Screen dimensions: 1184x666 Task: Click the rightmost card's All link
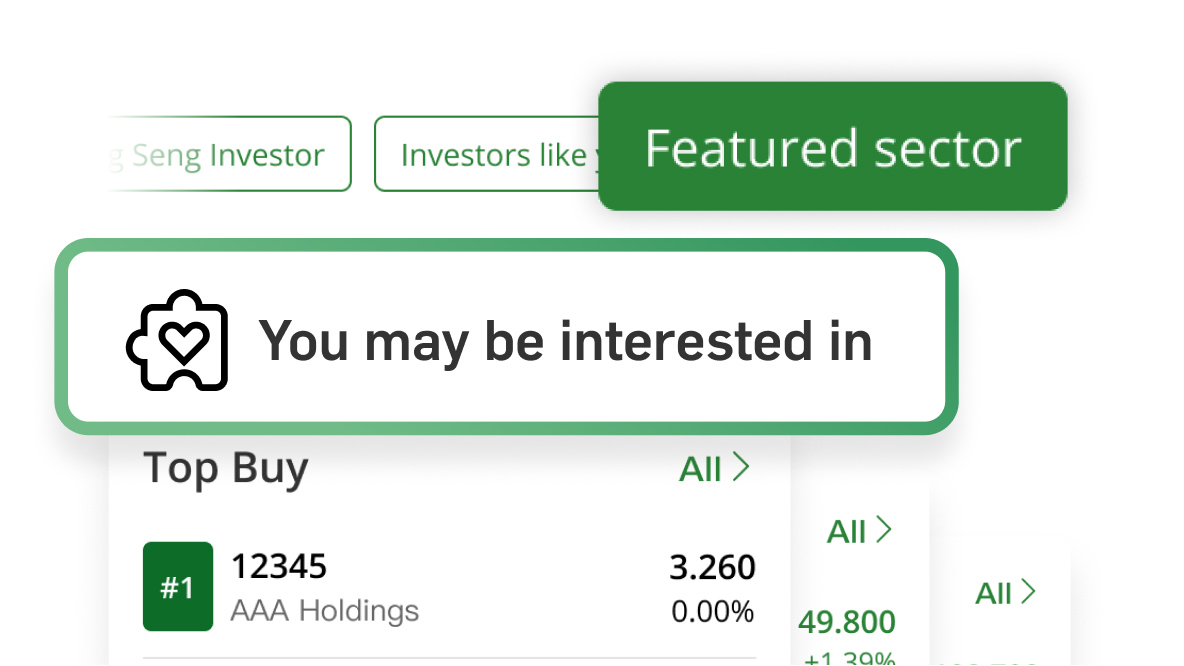[x=994, y=594]
